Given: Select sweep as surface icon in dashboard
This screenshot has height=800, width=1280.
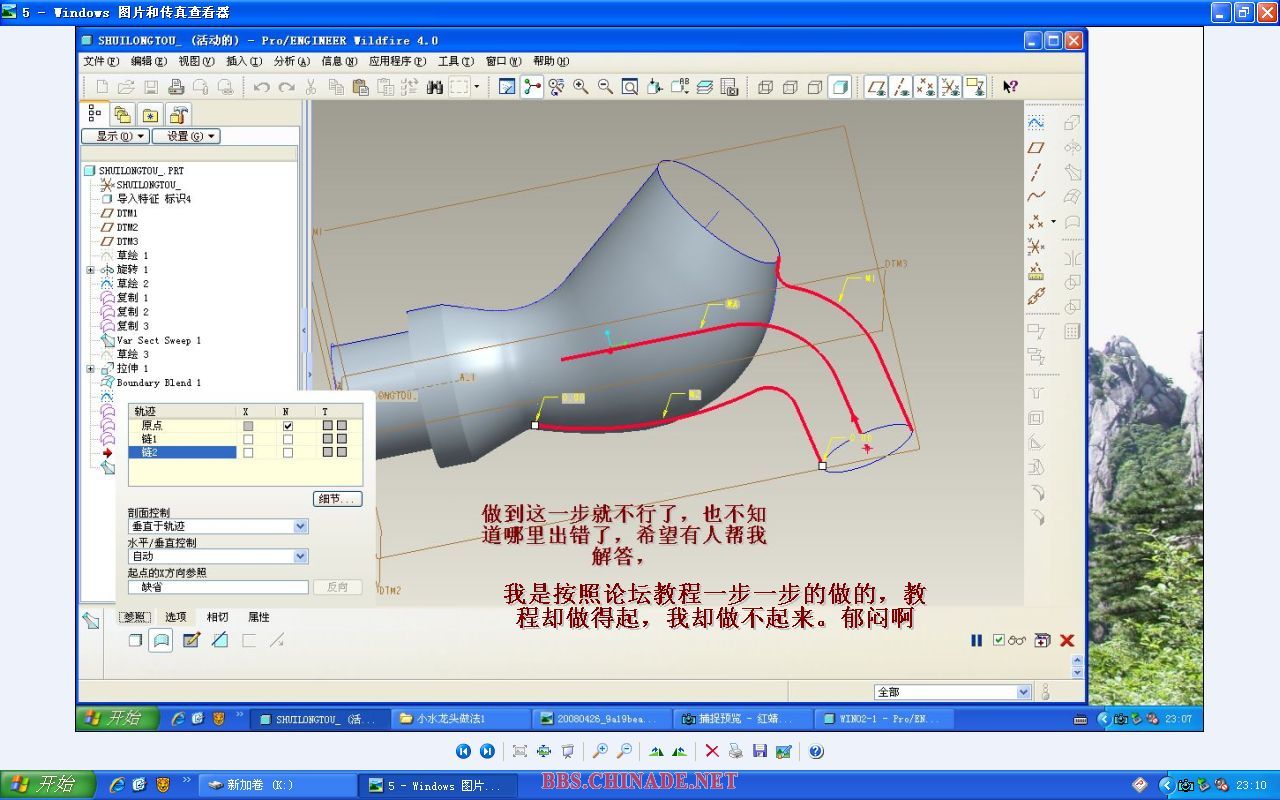Looking at the screenshot, I should (x=161, y=640).
